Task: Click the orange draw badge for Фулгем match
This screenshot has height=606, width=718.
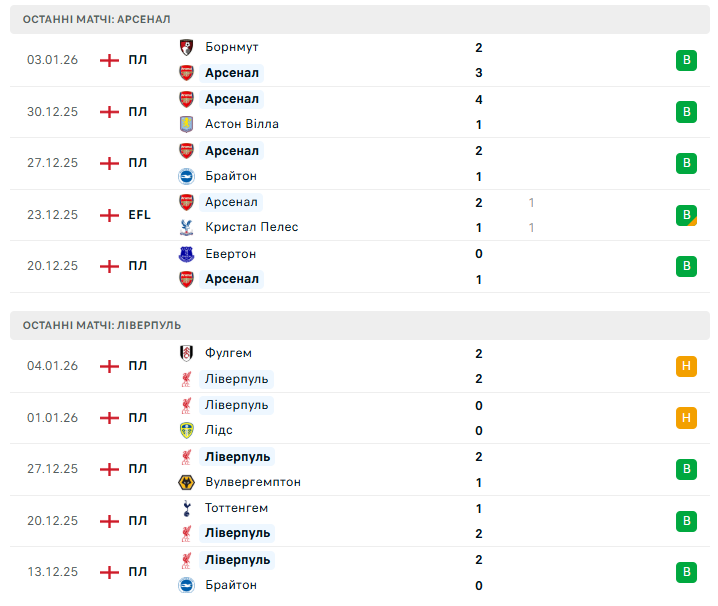Action: point(686,366)
